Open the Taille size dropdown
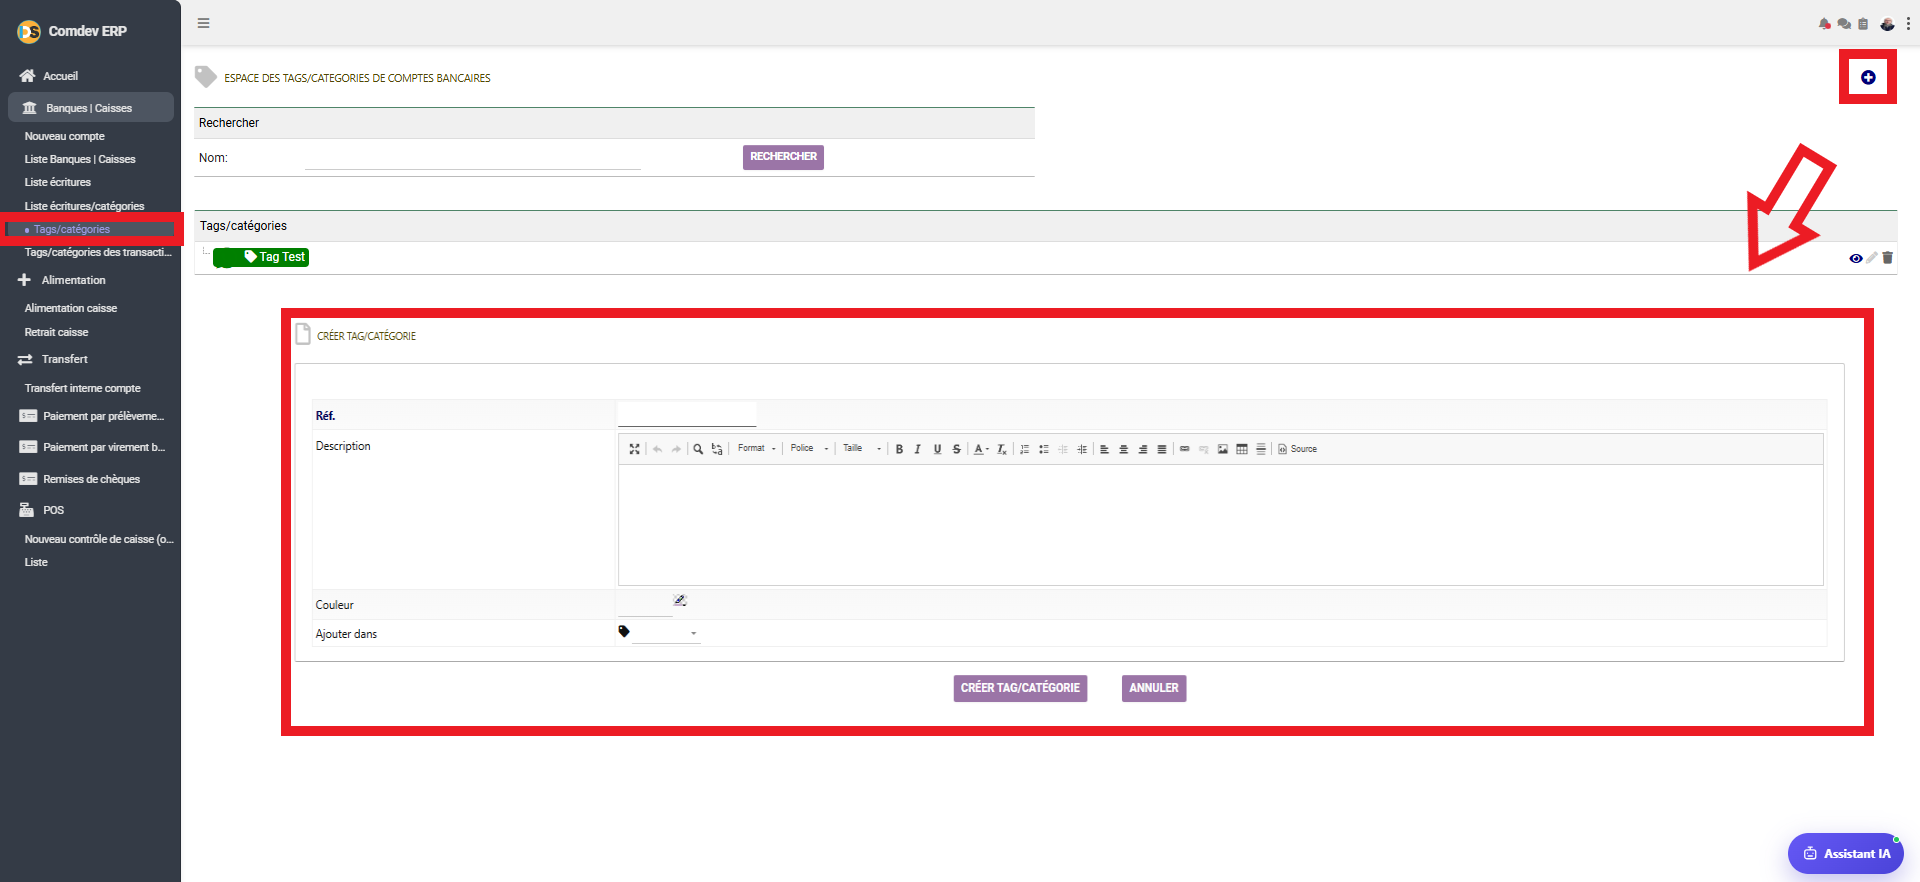 [x=861, y=448]
